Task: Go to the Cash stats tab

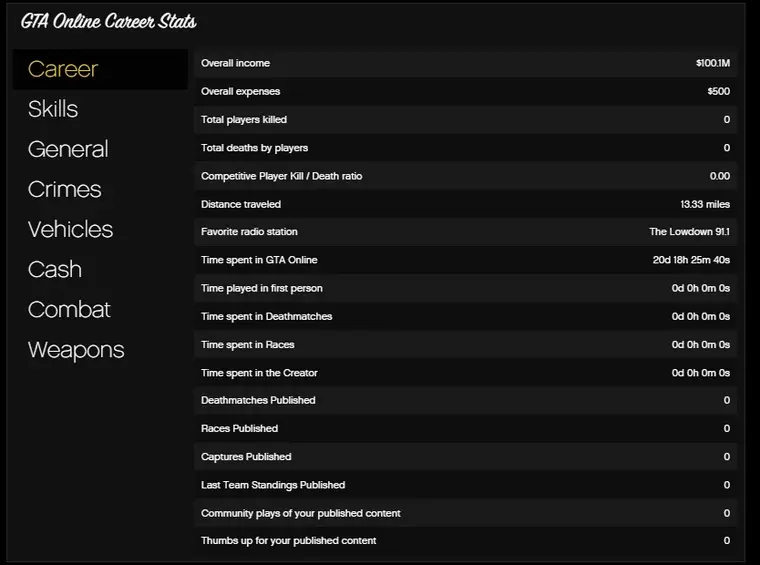Action: pyautogui.click(x=55, y=269)
